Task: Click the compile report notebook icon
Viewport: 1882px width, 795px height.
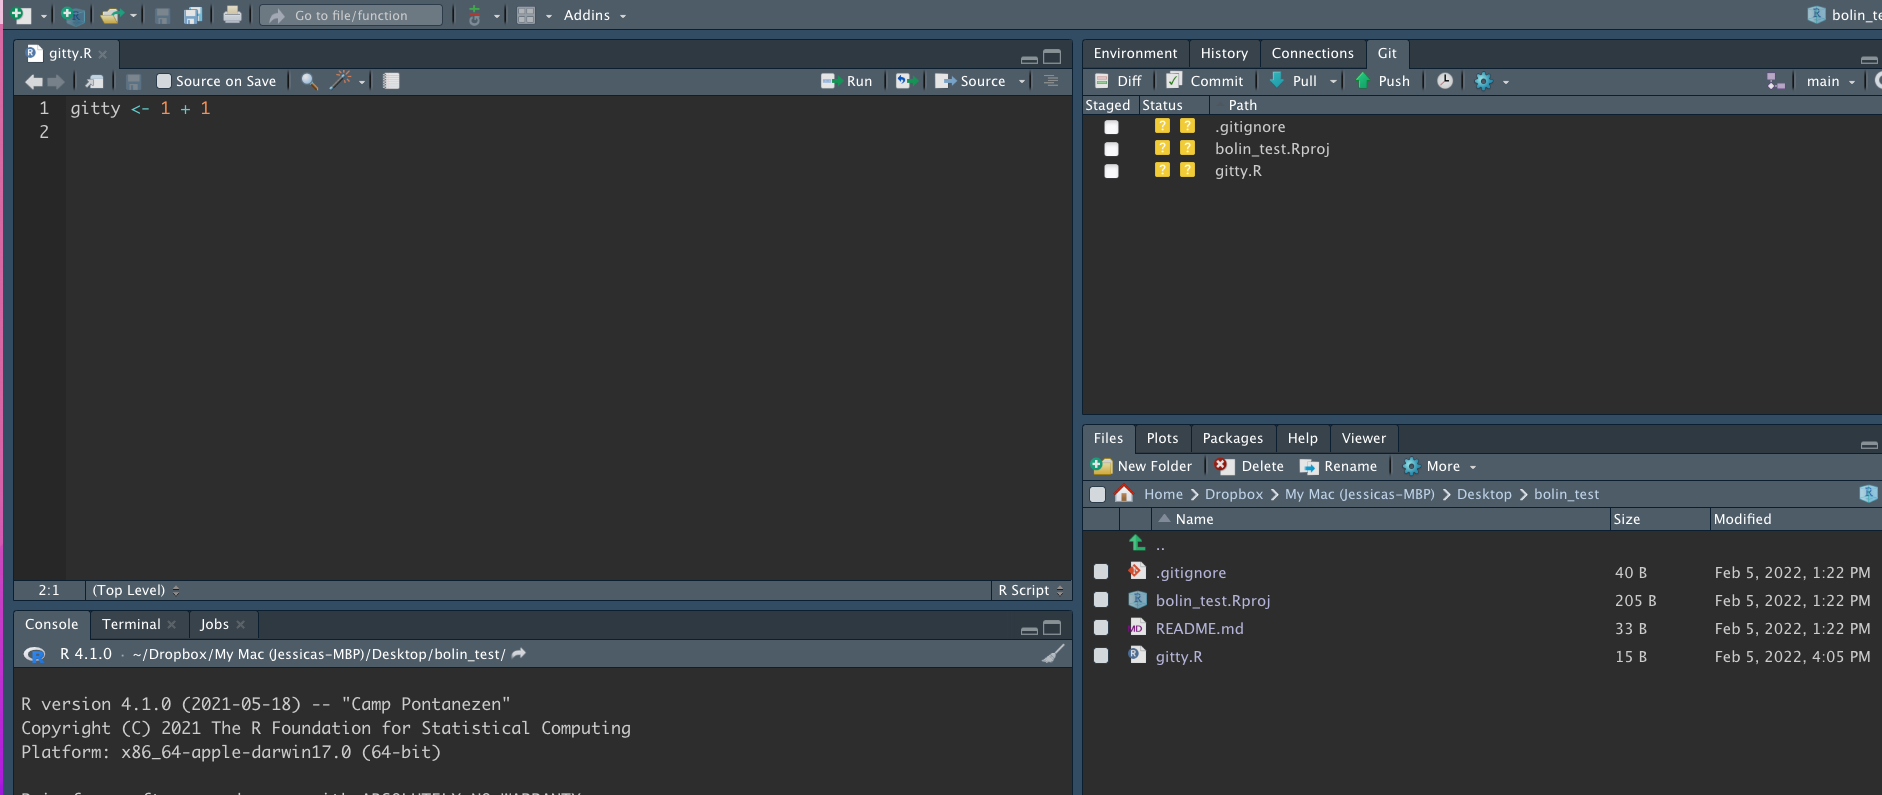Action: 391,81
